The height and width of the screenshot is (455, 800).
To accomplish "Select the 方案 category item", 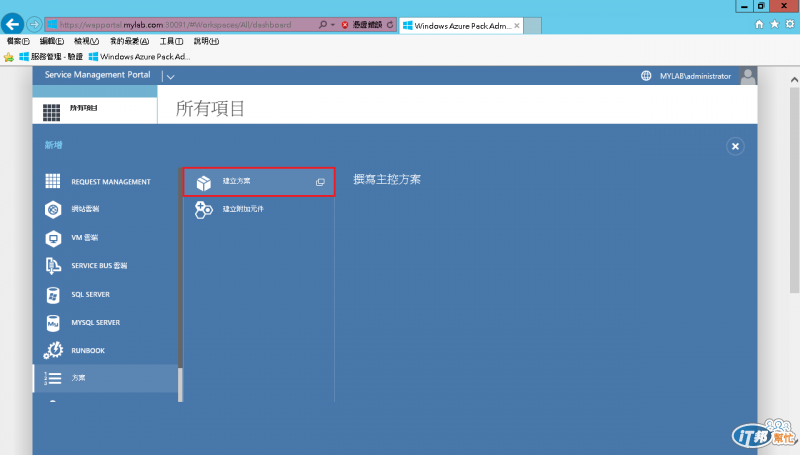I will pyautogui.click(x=106, y=378).
